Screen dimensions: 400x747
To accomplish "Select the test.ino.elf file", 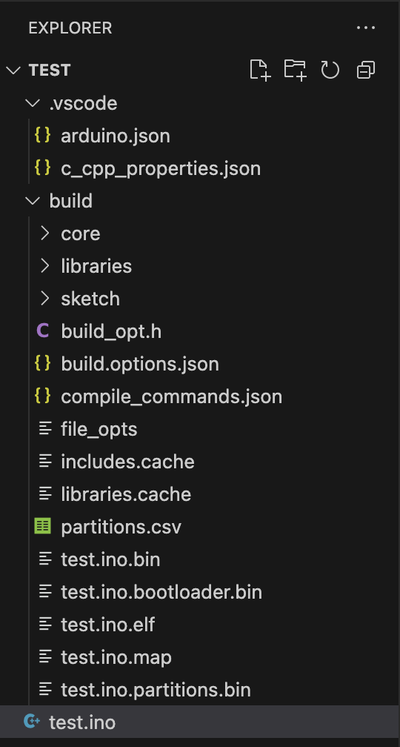I will pos(200,625).
